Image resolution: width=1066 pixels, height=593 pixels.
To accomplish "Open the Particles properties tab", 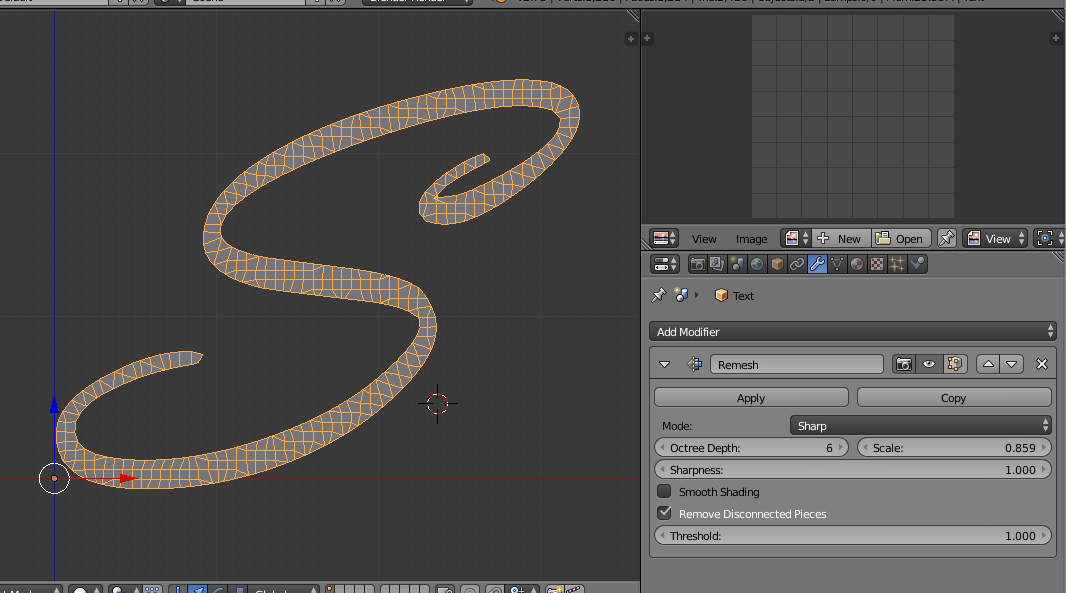I will point(897,264).
